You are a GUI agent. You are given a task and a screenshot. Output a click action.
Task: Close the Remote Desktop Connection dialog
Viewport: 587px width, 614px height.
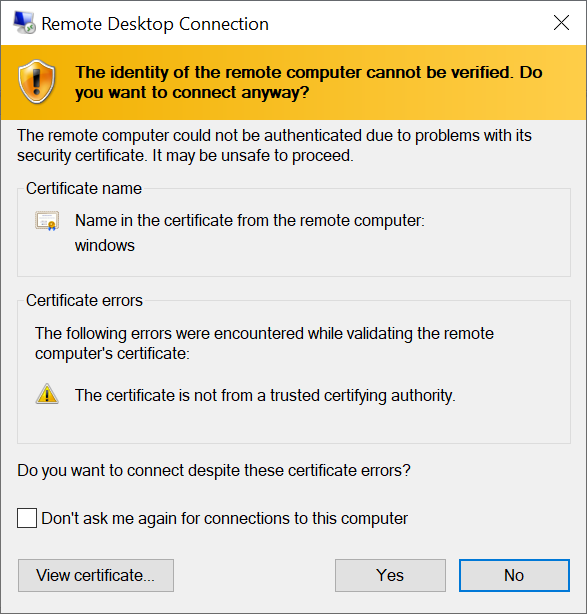[561, 23]
